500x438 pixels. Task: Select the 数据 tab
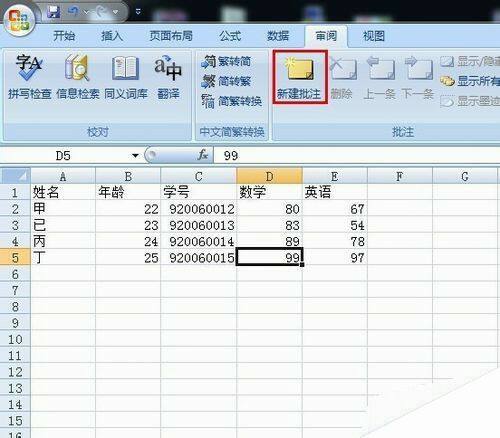(x=278, y=35)
